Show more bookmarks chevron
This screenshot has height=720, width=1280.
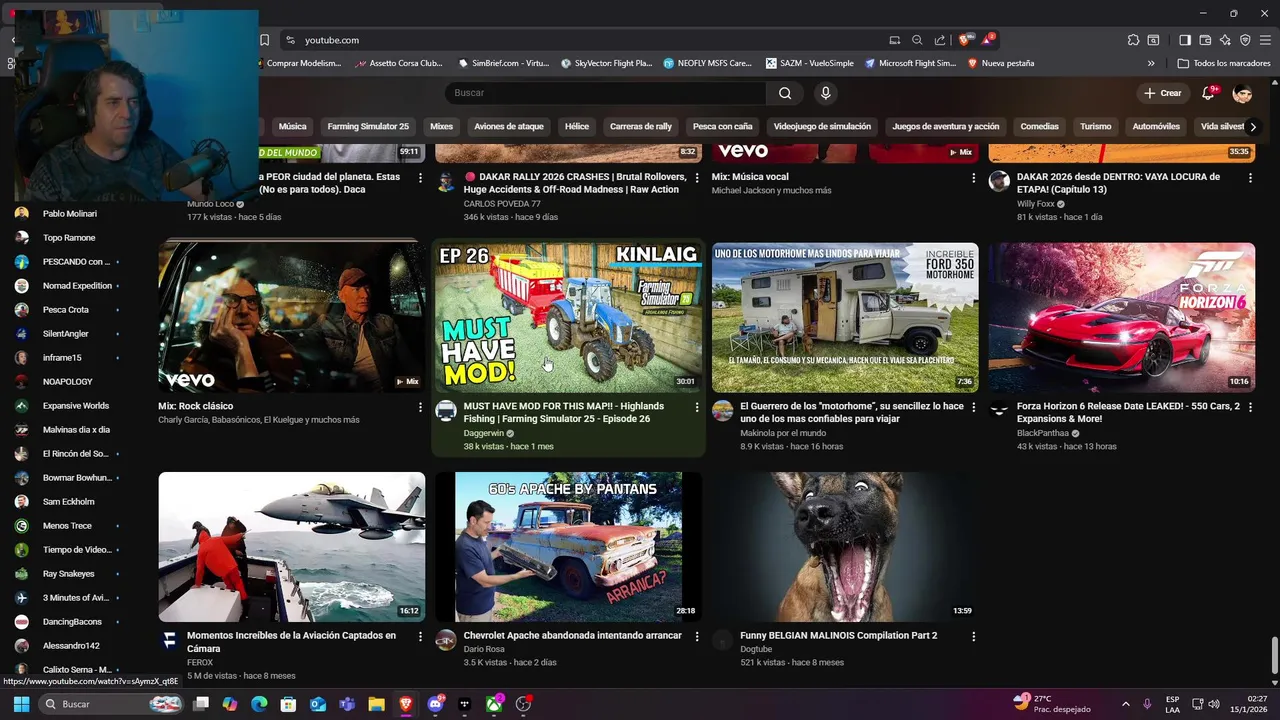[1151, 63]
